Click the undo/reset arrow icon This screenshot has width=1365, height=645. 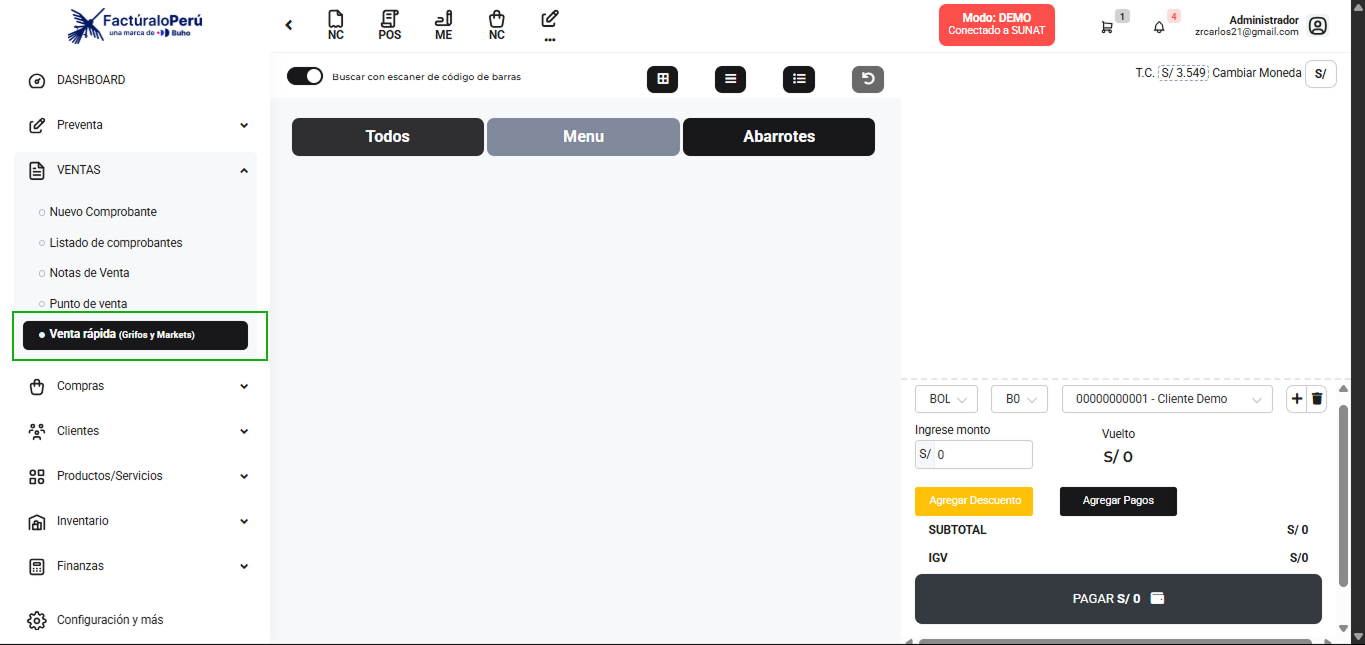tap(868, 79)
